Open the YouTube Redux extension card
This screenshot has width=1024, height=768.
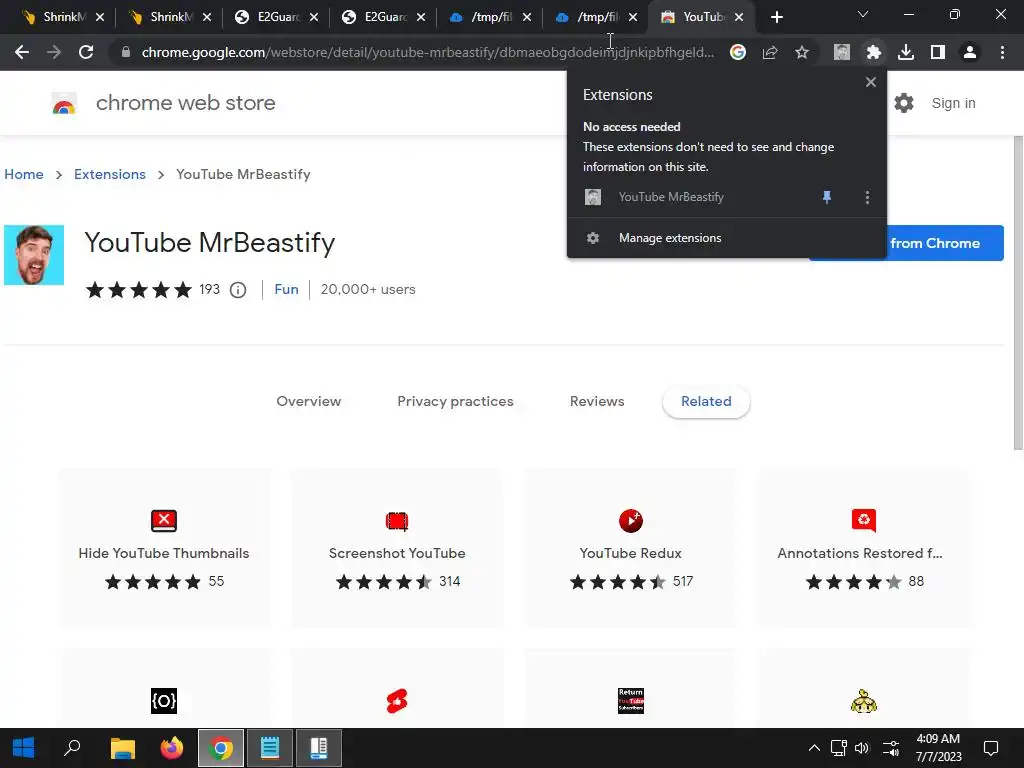tap(630, 549)
